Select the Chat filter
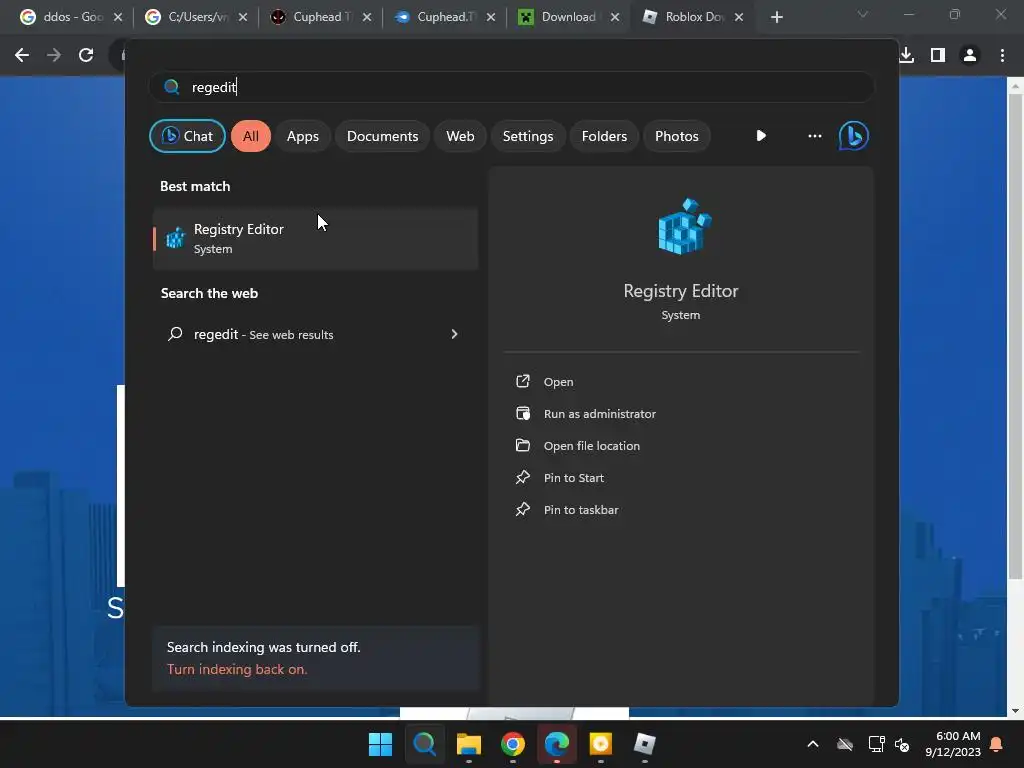Viewport: 1024px width, 768px height. (x=187, y=136)
